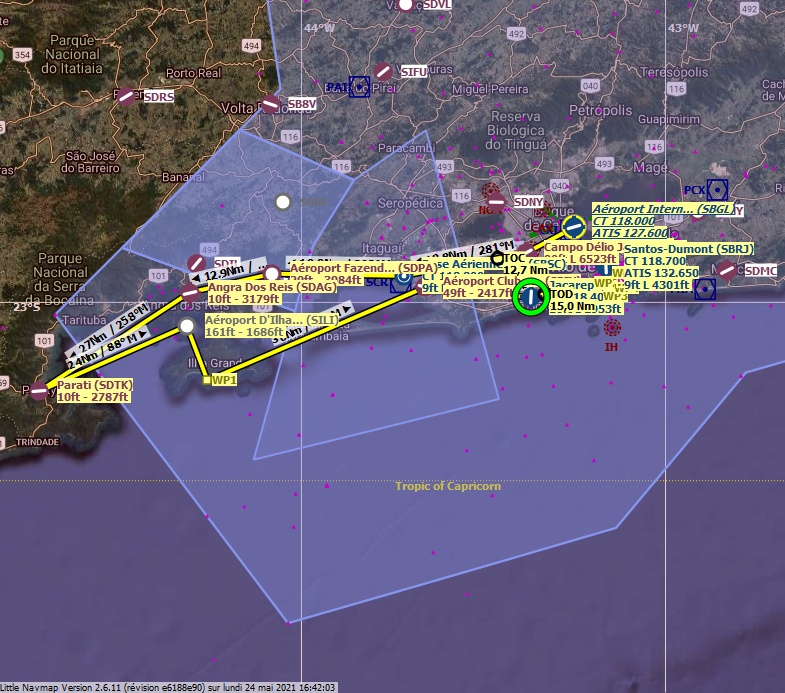The width and height of the screenshot is (785, 693).
Task: Select the white airport circle by SILI label
Action: (187, 326)
